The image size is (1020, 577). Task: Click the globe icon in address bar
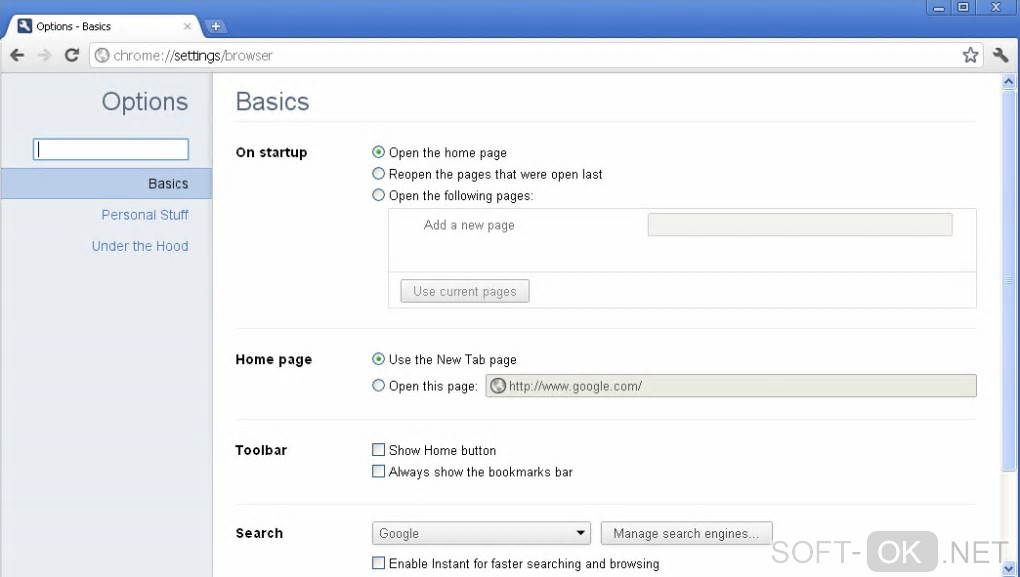click(102, 56)
